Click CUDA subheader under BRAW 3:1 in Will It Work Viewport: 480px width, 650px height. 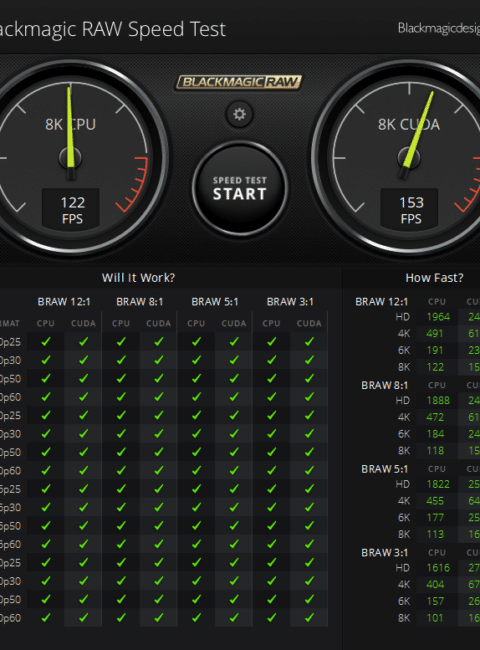(309, 323)
